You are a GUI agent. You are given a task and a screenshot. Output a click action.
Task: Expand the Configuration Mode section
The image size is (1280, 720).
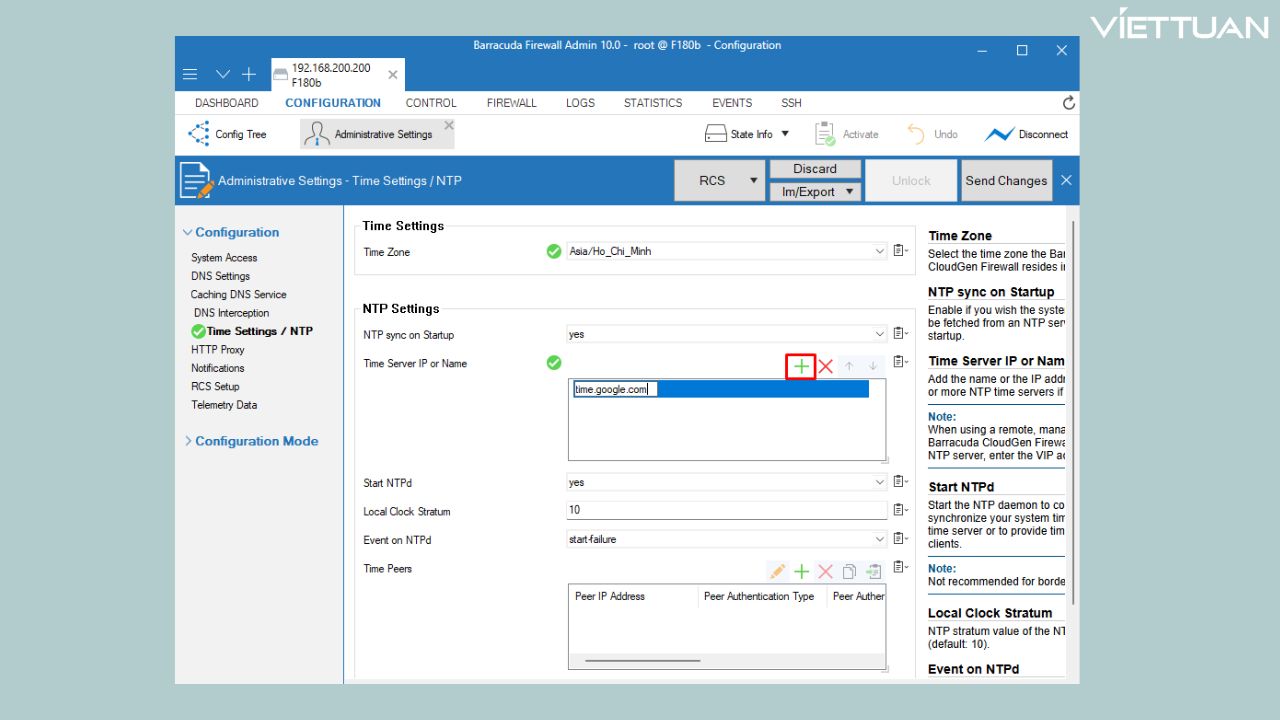[x=256, y=441]
